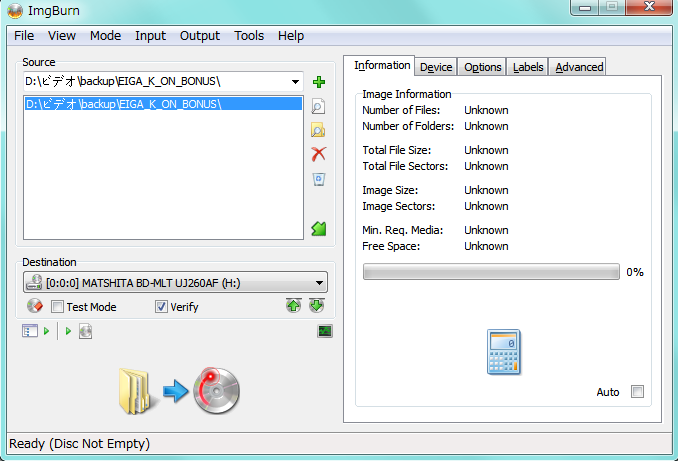Open the Output menu
The height and width of the screenshot is (461, 678).
pyautogui.click(x=200, y=35)
